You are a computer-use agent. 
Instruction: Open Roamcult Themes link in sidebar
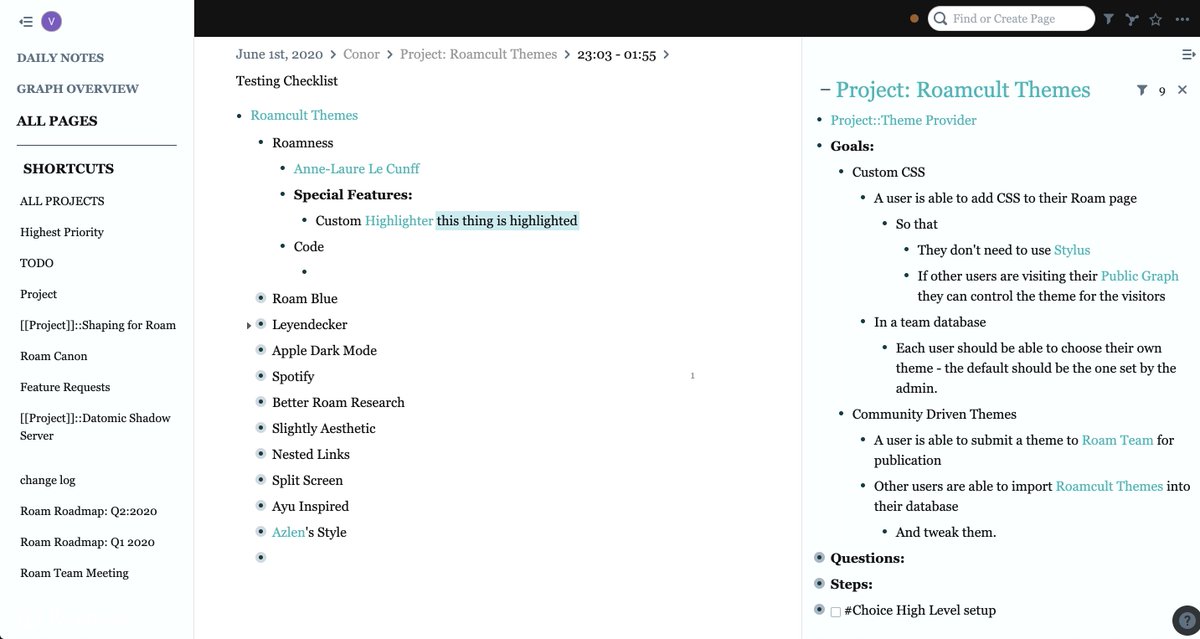pyautogui.click(x=1109, y=486)
